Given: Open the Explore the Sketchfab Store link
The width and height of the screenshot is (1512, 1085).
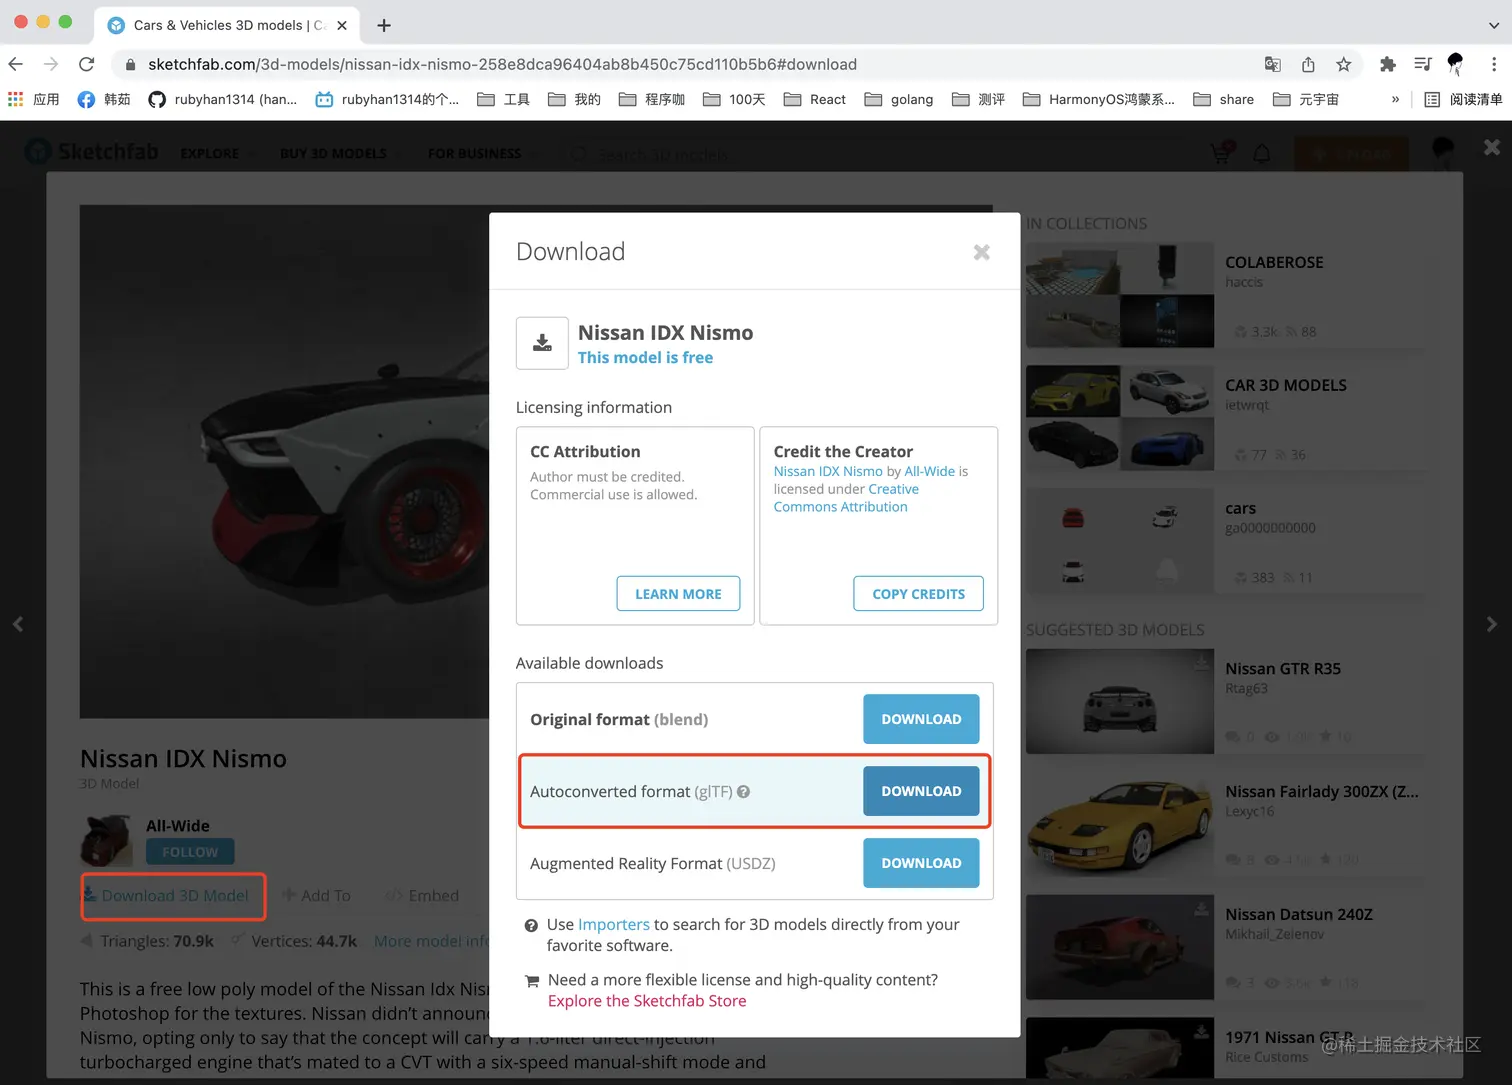Looking at the screenshot, I should point(647,1001).
